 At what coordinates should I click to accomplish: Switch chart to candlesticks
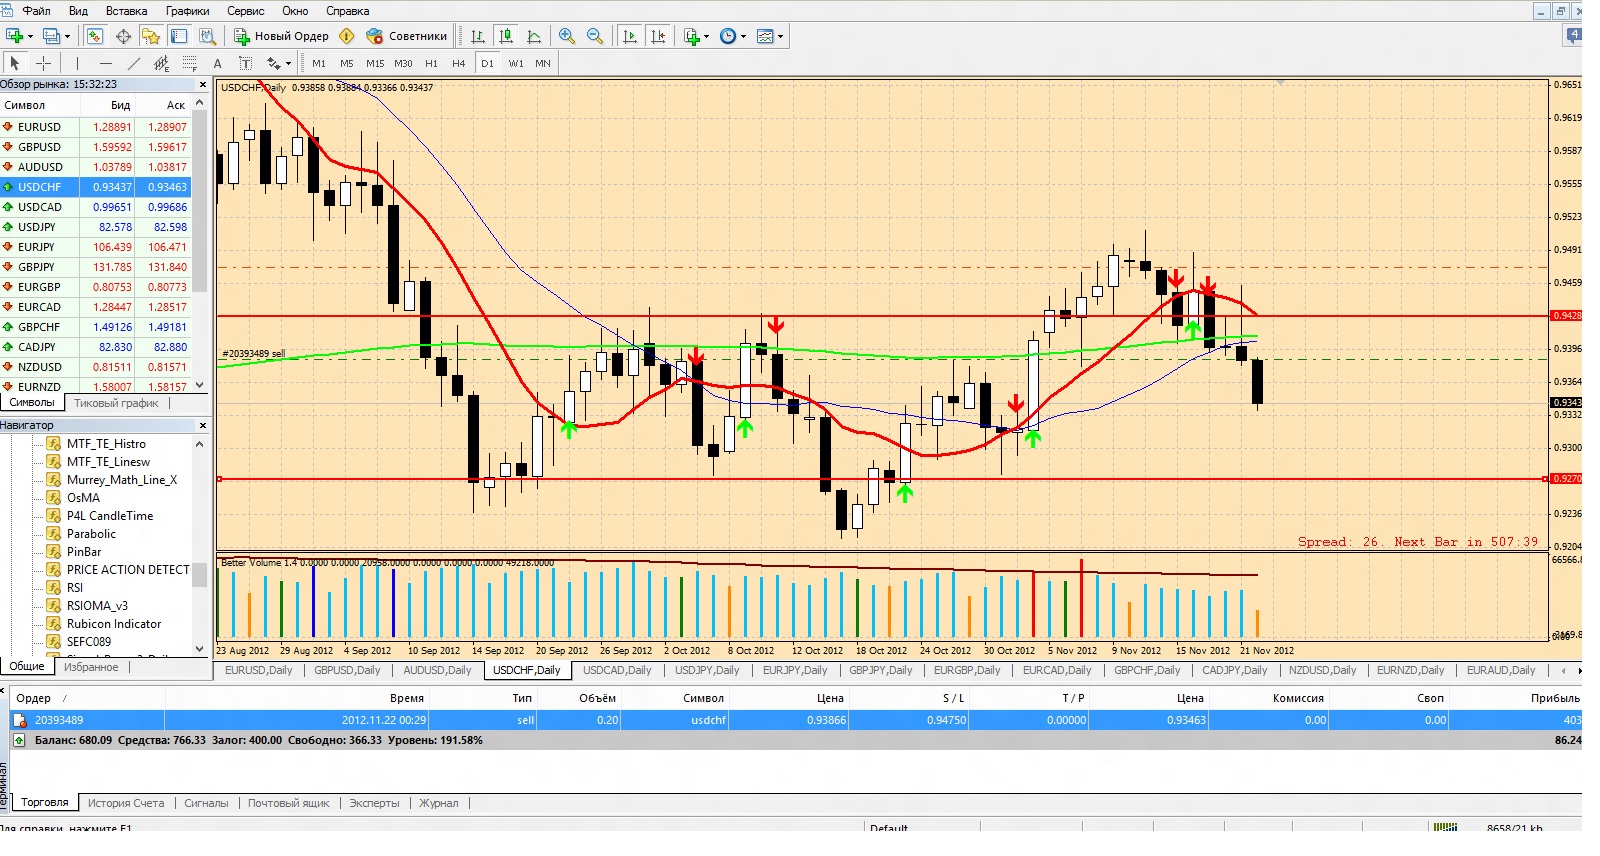pyautogui.click(x=506, y=36)
